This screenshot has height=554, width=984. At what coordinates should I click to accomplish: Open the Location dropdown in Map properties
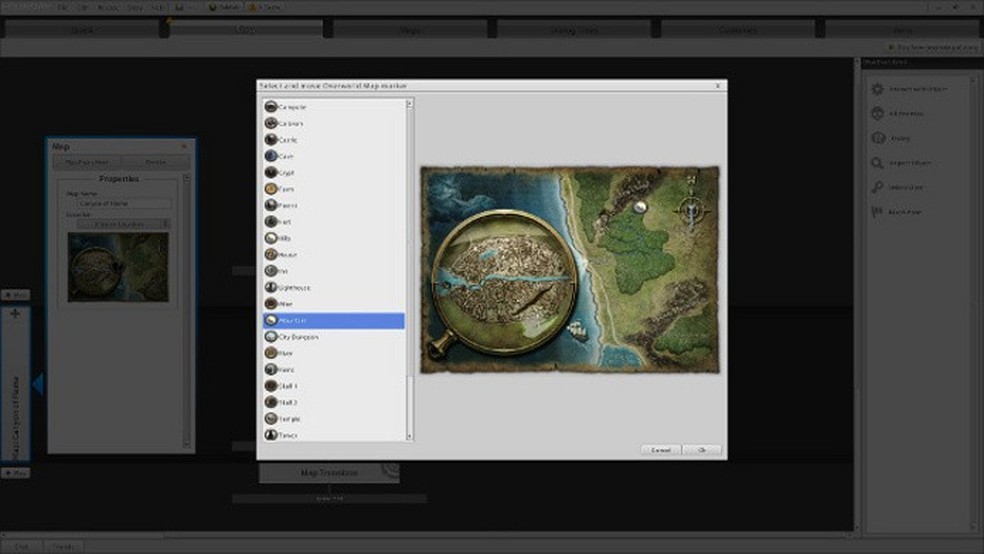124,224
